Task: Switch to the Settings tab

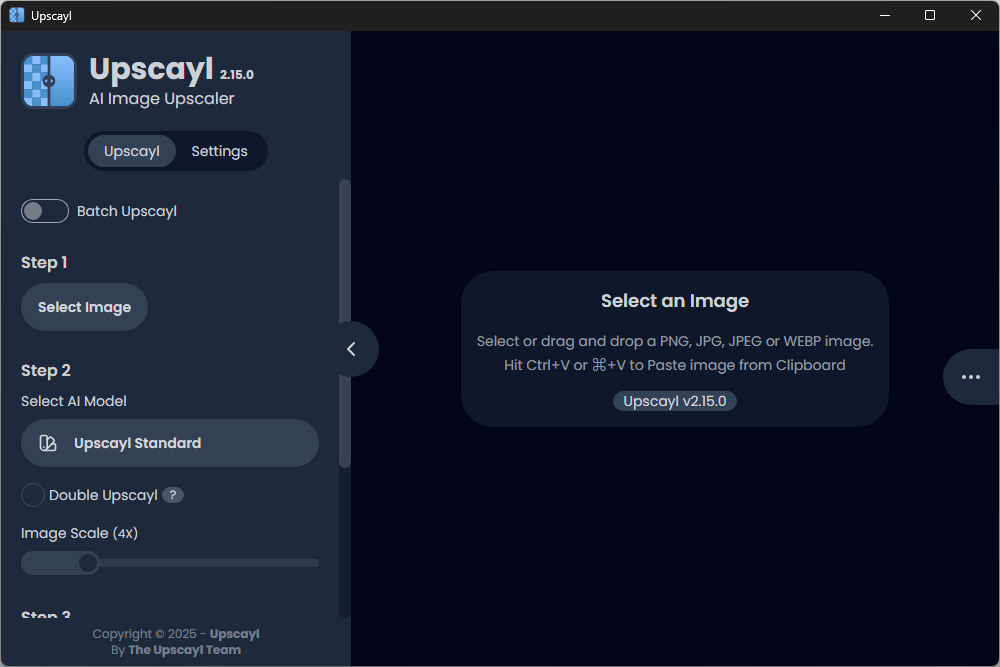Action: tap(219, 151)
